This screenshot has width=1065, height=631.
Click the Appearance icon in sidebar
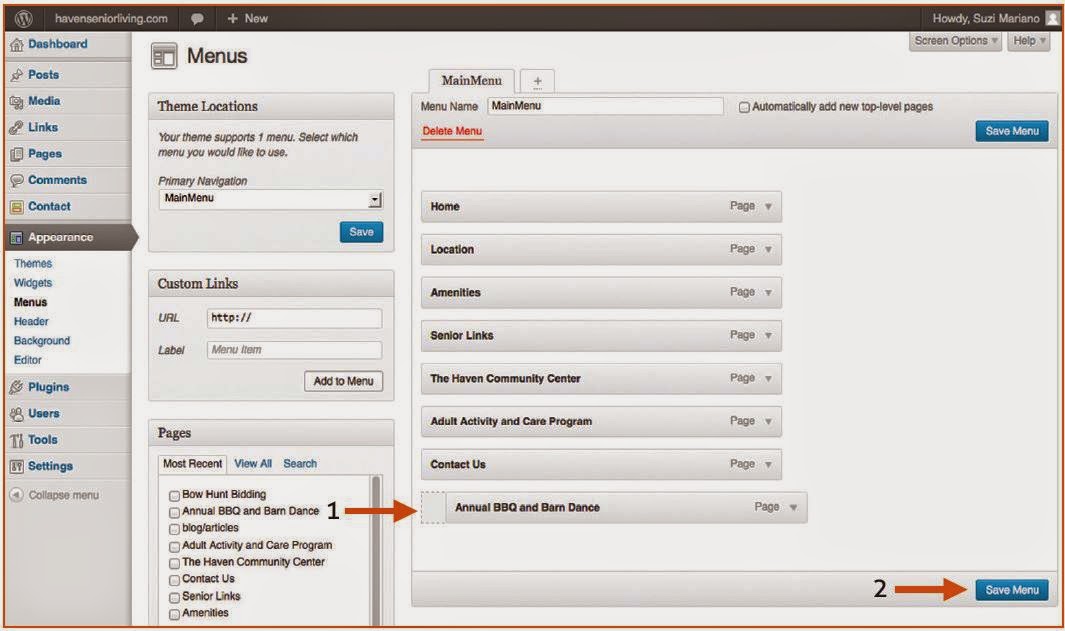pos(16,238)
